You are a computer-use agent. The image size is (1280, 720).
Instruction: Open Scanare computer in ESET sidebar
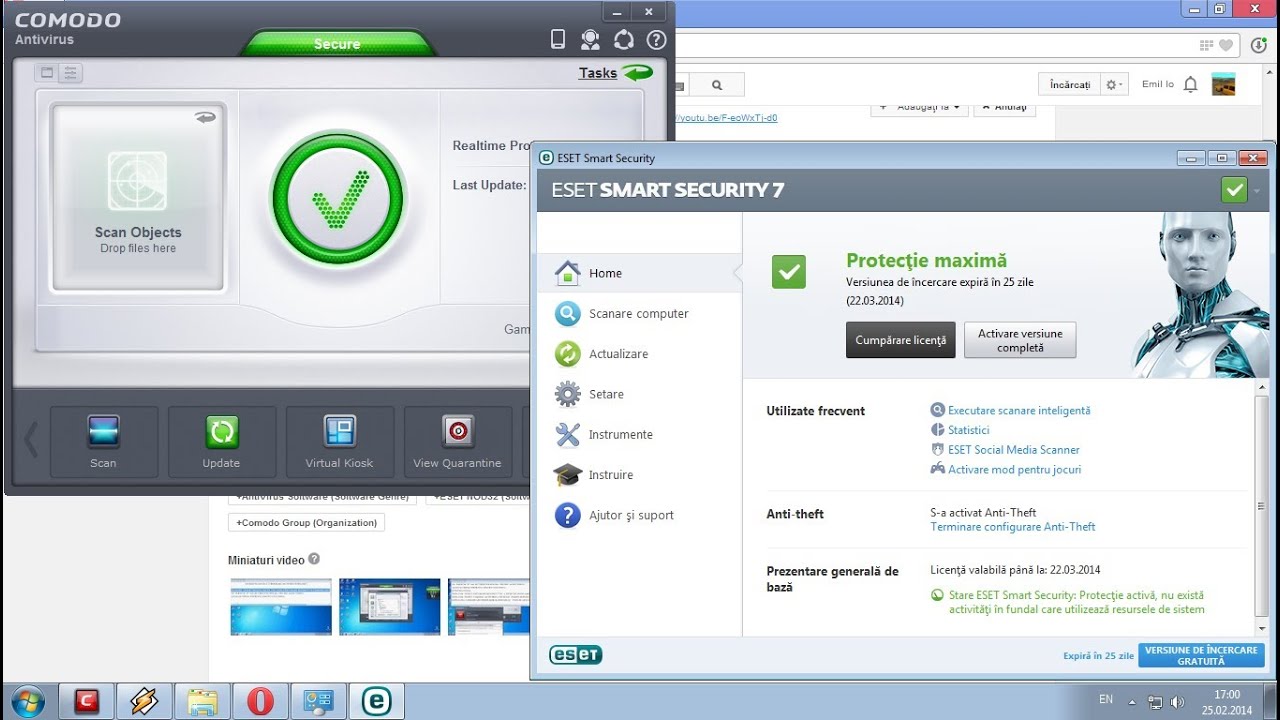[639, 314]
